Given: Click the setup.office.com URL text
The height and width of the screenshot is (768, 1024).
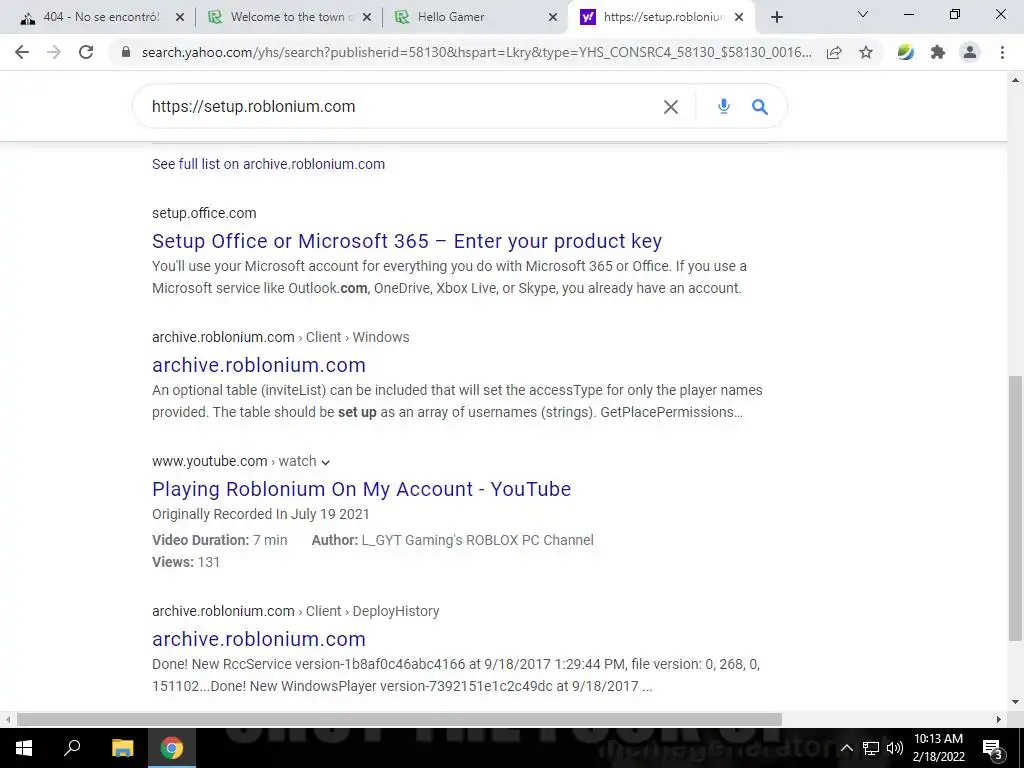Looking at the screenshot, I should point(204,213).
